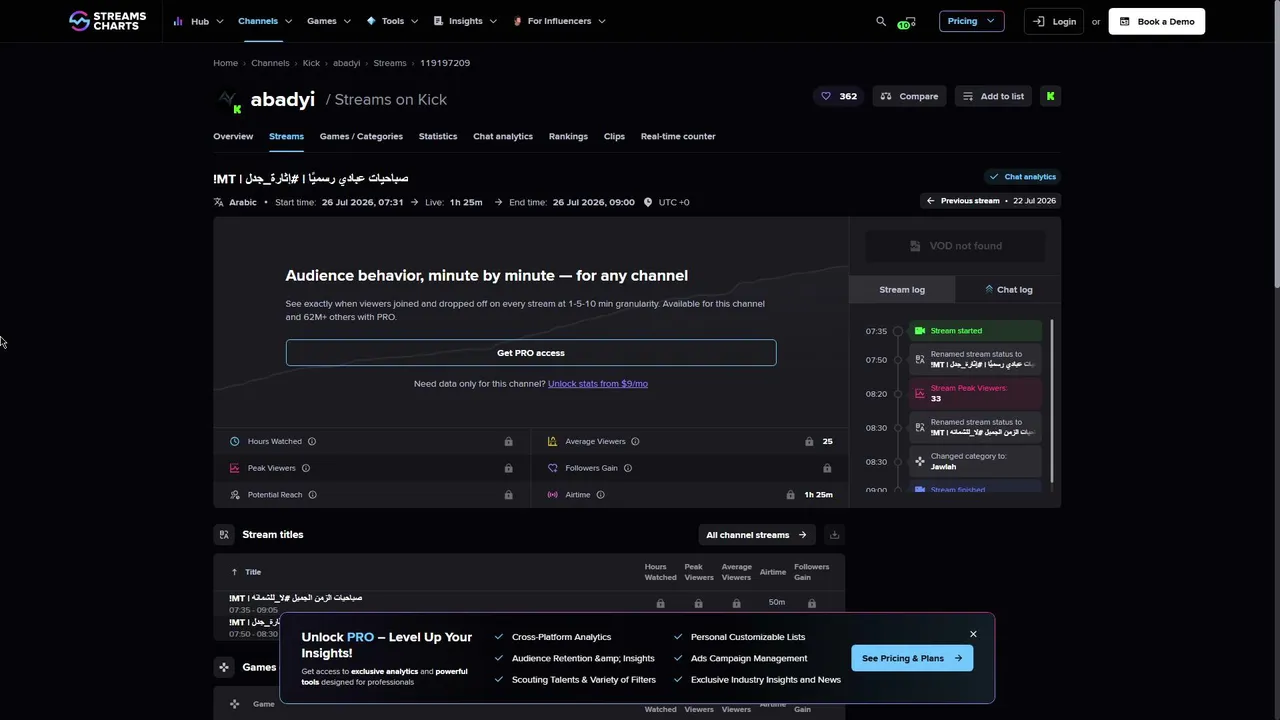Viewport: 1280px width, 720px height.
Task: Click the Stream started camera icon in log
Action: 920,331
